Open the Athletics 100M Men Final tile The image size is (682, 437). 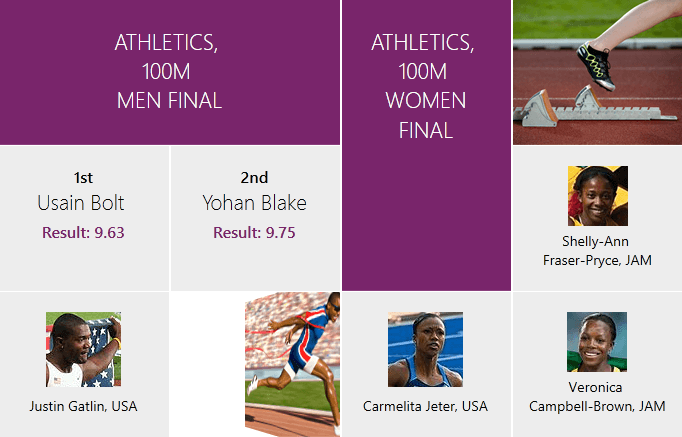coord(170,72)
